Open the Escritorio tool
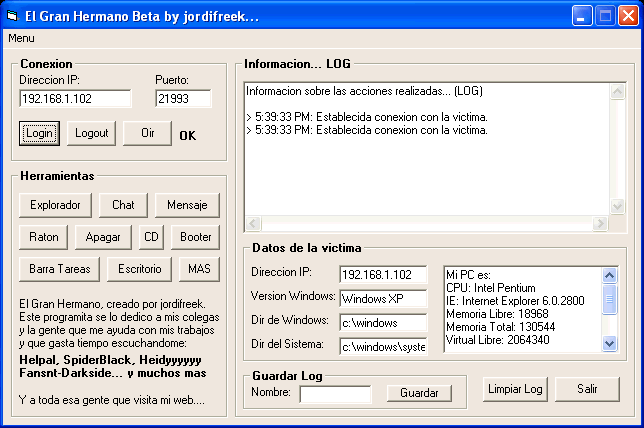644x428 pixels. pyautogui.click(x=139, y=269)
